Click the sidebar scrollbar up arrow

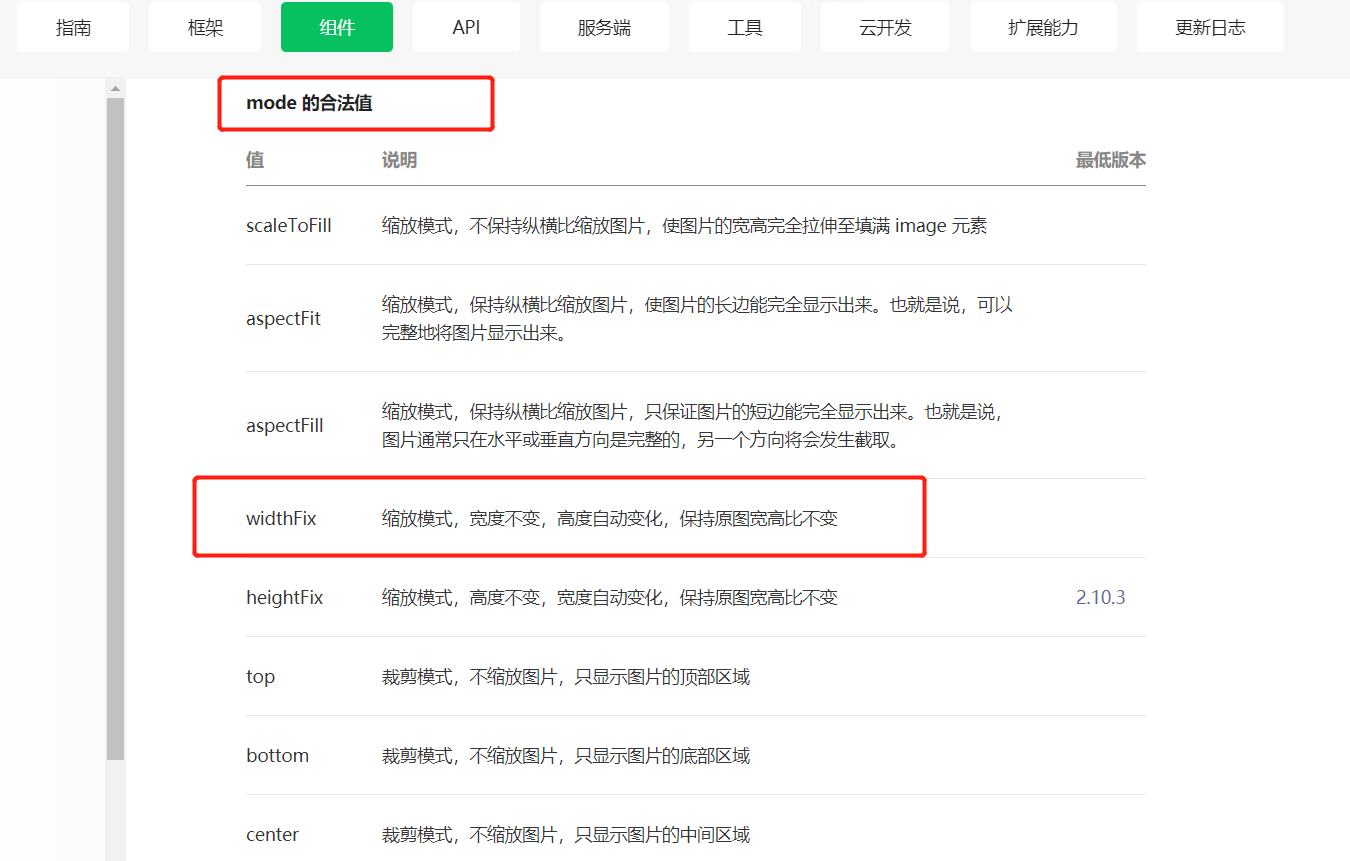115,89
